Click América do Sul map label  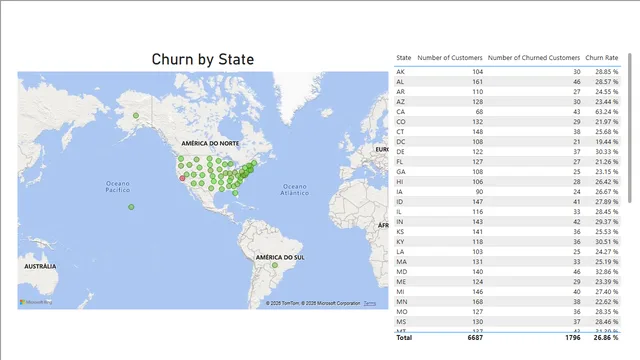pos(280,257)
